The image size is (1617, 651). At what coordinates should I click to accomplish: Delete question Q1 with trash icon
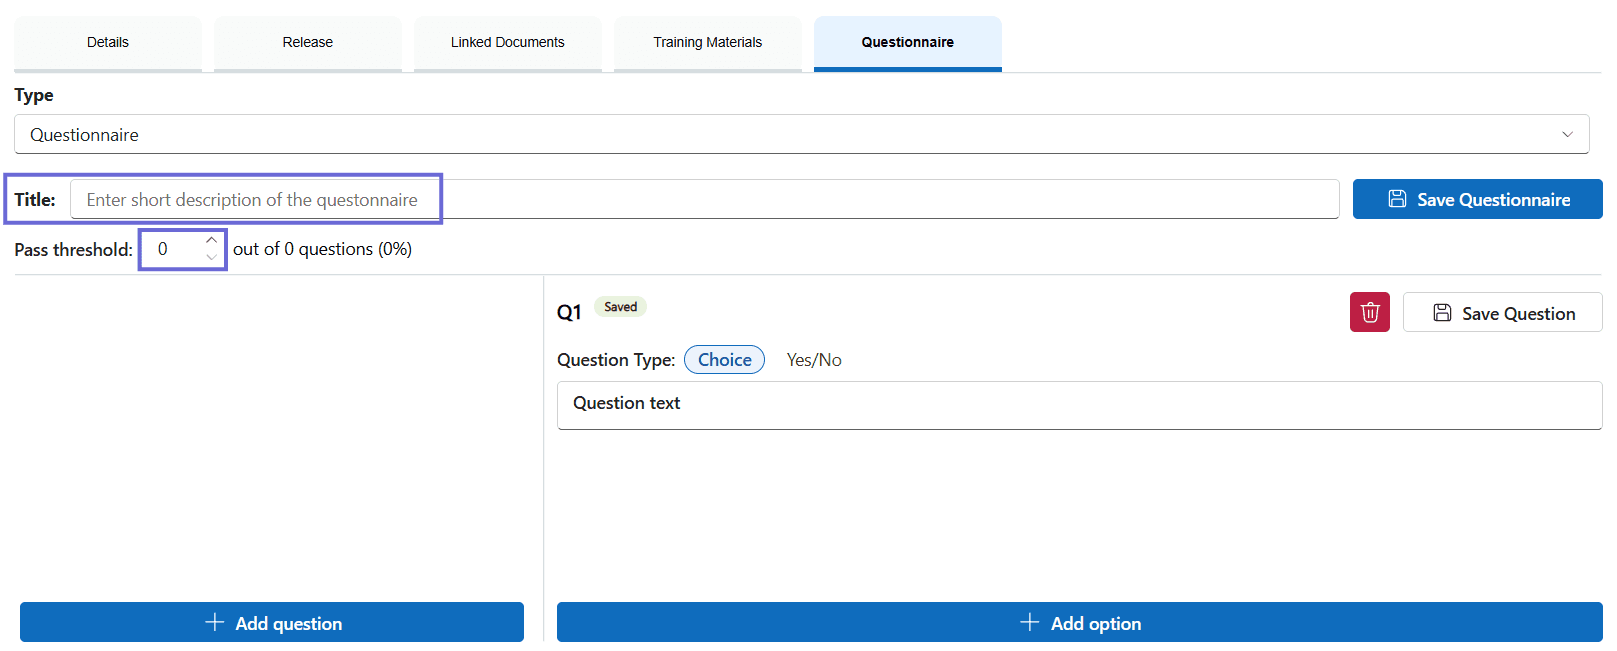1369,312
